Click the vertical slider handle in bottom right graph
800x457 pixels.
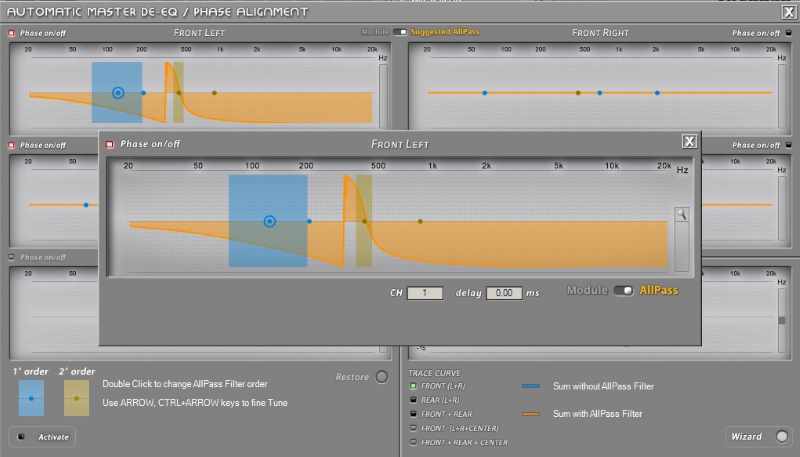pyautogui.click(x=782, y=320)
